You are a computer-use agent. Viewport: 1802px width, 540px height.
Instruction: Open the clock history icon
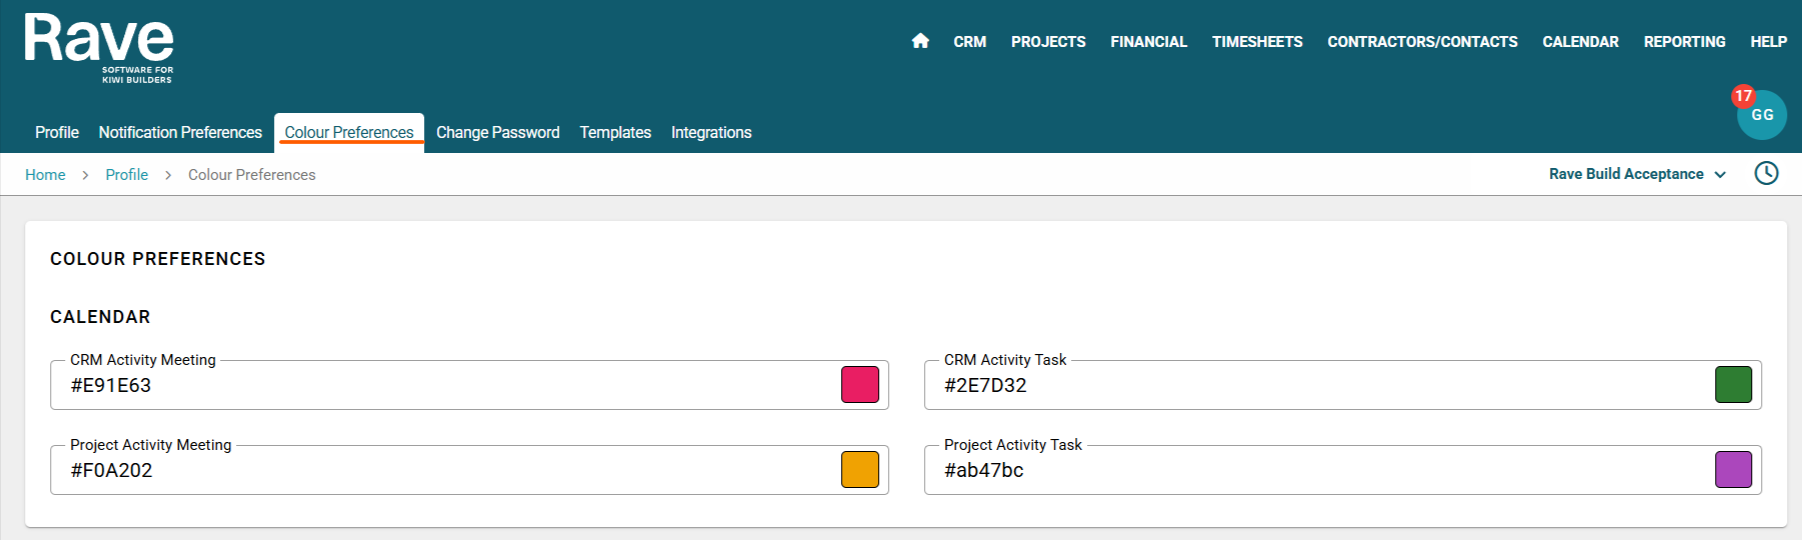pos(1766,174)
